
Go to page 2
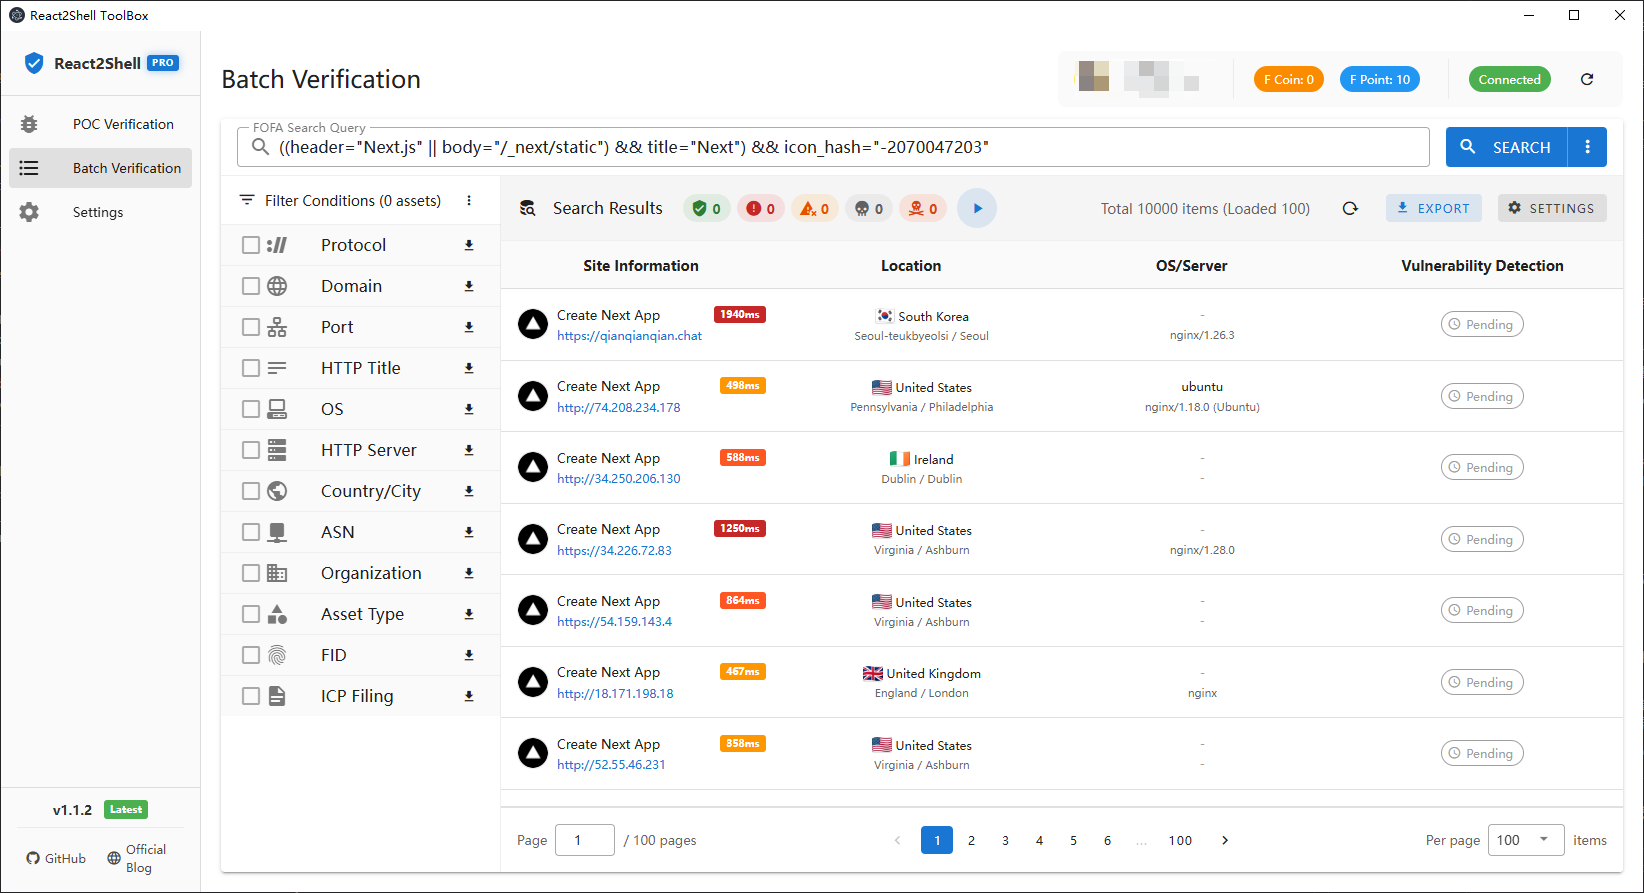pos(971,840)
